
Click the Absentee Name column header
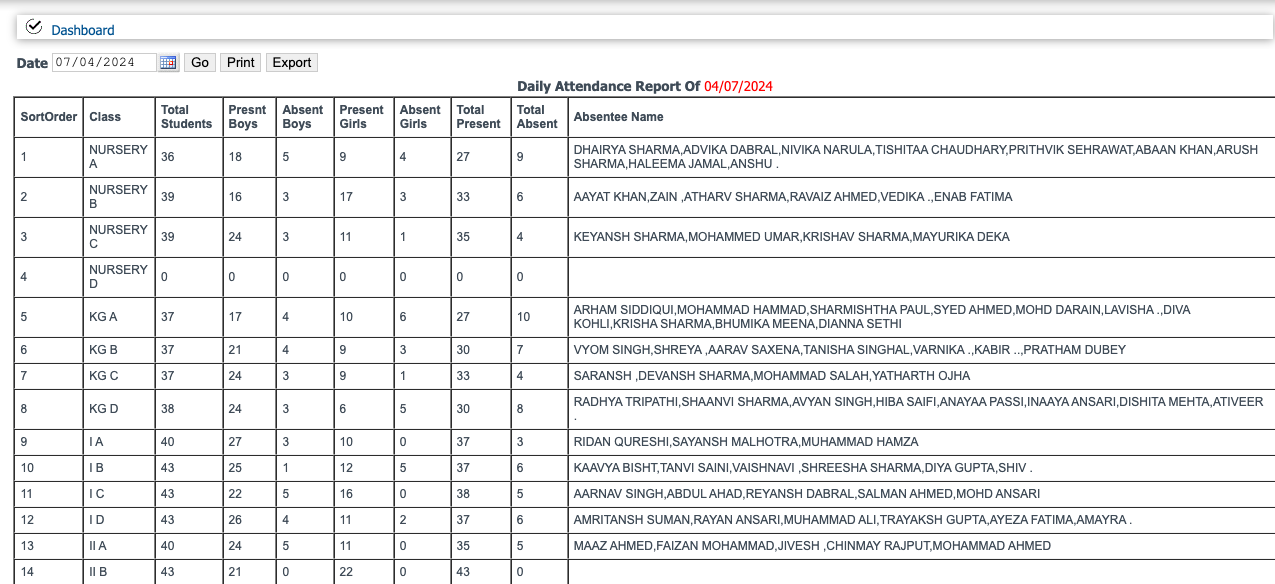920,117
